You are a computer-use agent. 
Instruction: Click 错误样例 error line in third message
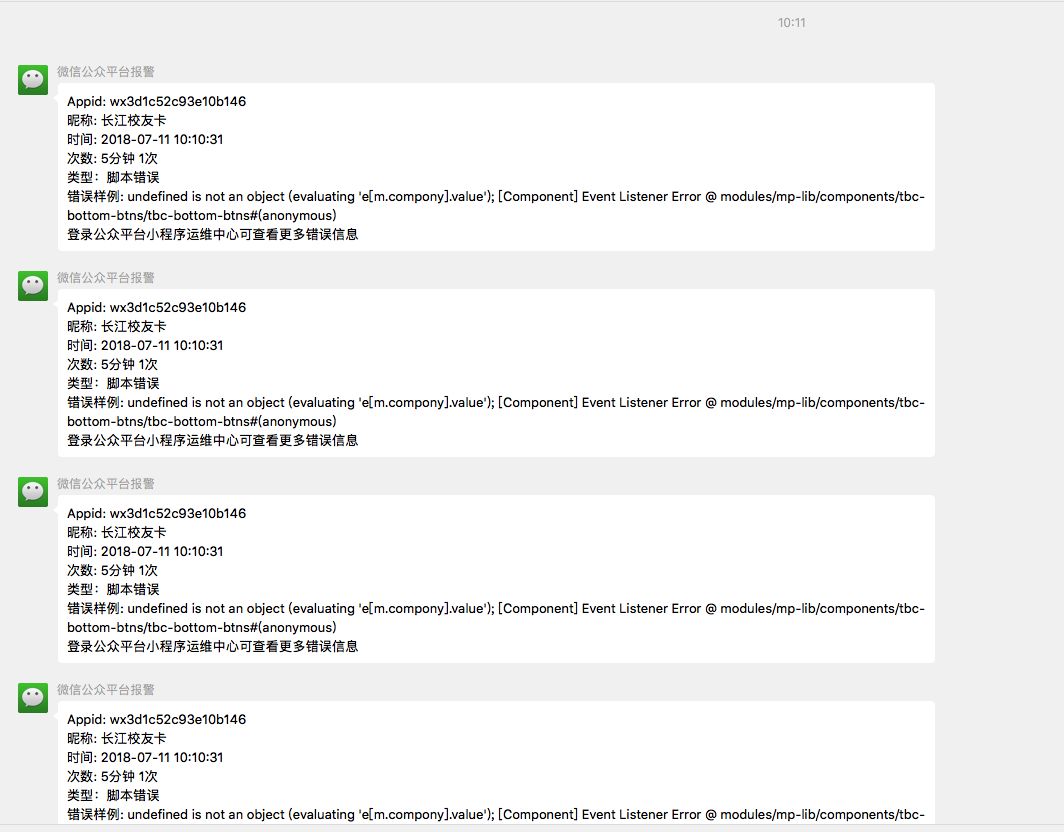(x=496, y=608)
